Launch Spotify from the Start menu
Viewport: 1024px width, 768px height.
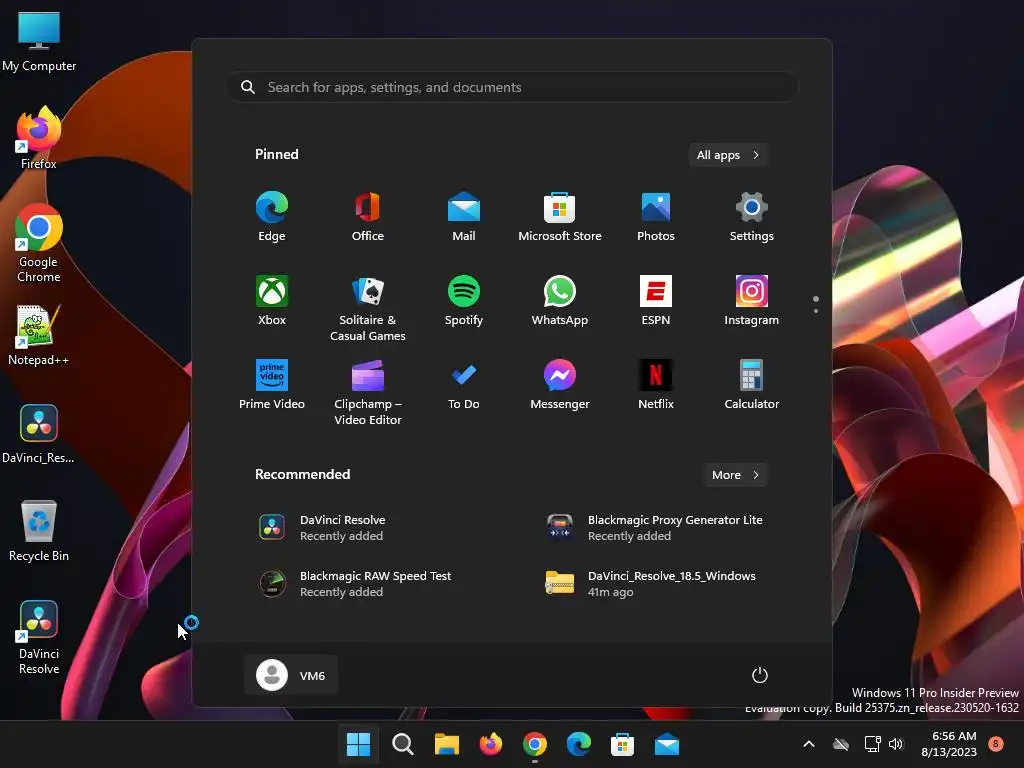464,301
